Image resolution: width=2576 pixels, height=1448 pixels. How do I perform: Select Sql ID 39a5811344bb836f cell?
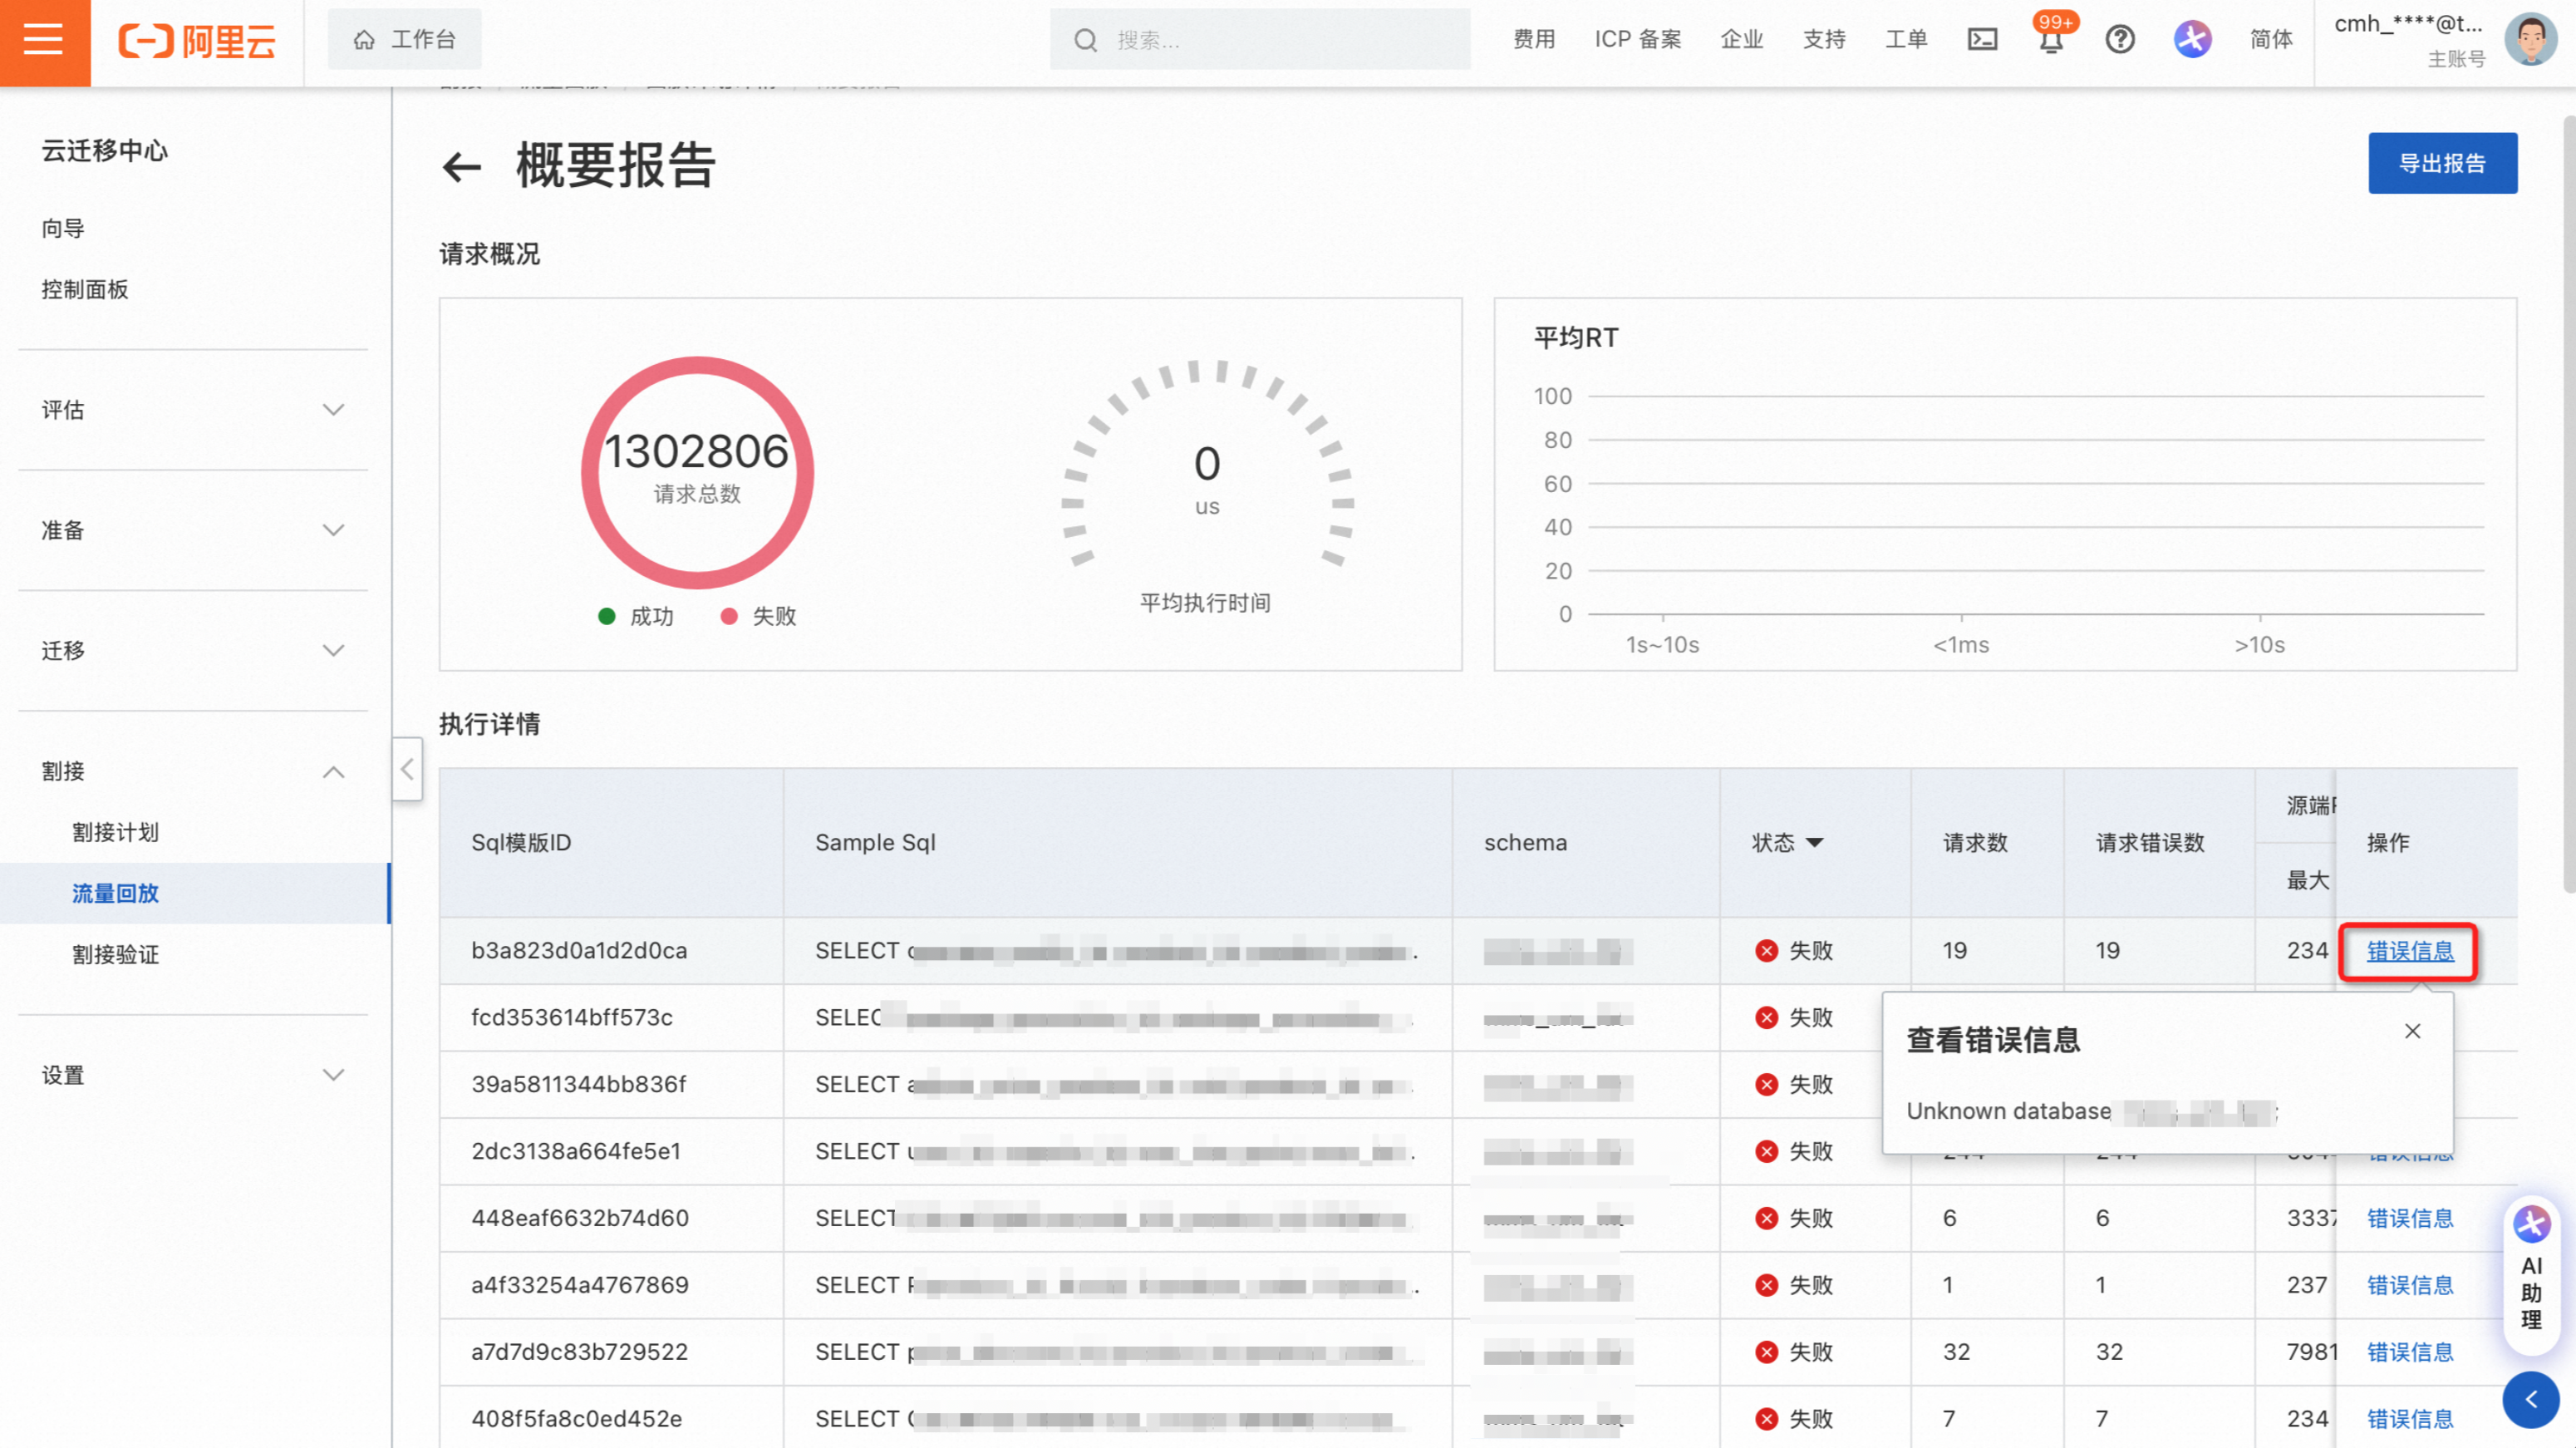(x=611, y=1085)
